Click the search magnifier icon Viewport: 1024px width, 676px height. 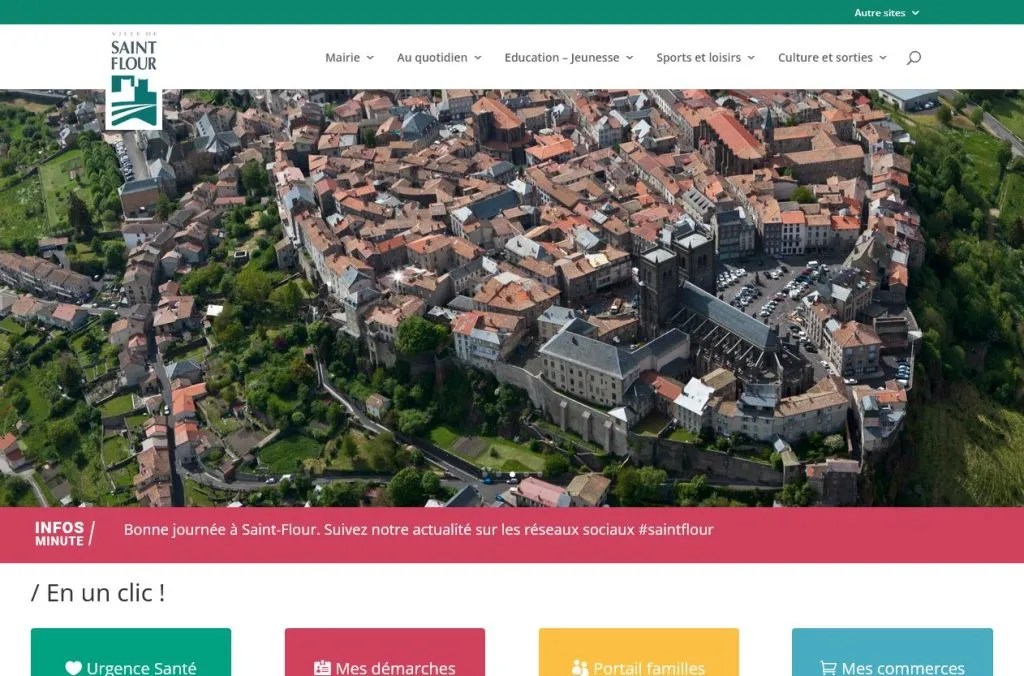pos(914,57)
